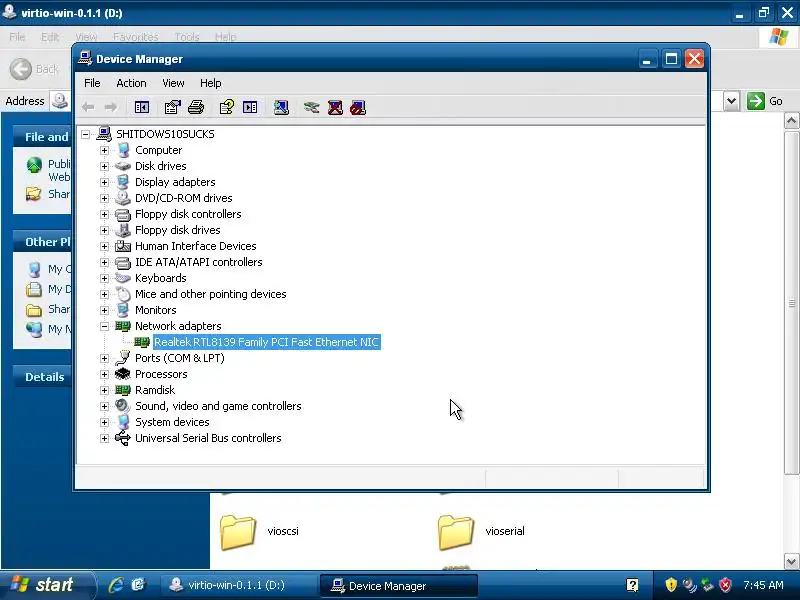Click the Help question-mark toolbar icon

pos(227,107)
